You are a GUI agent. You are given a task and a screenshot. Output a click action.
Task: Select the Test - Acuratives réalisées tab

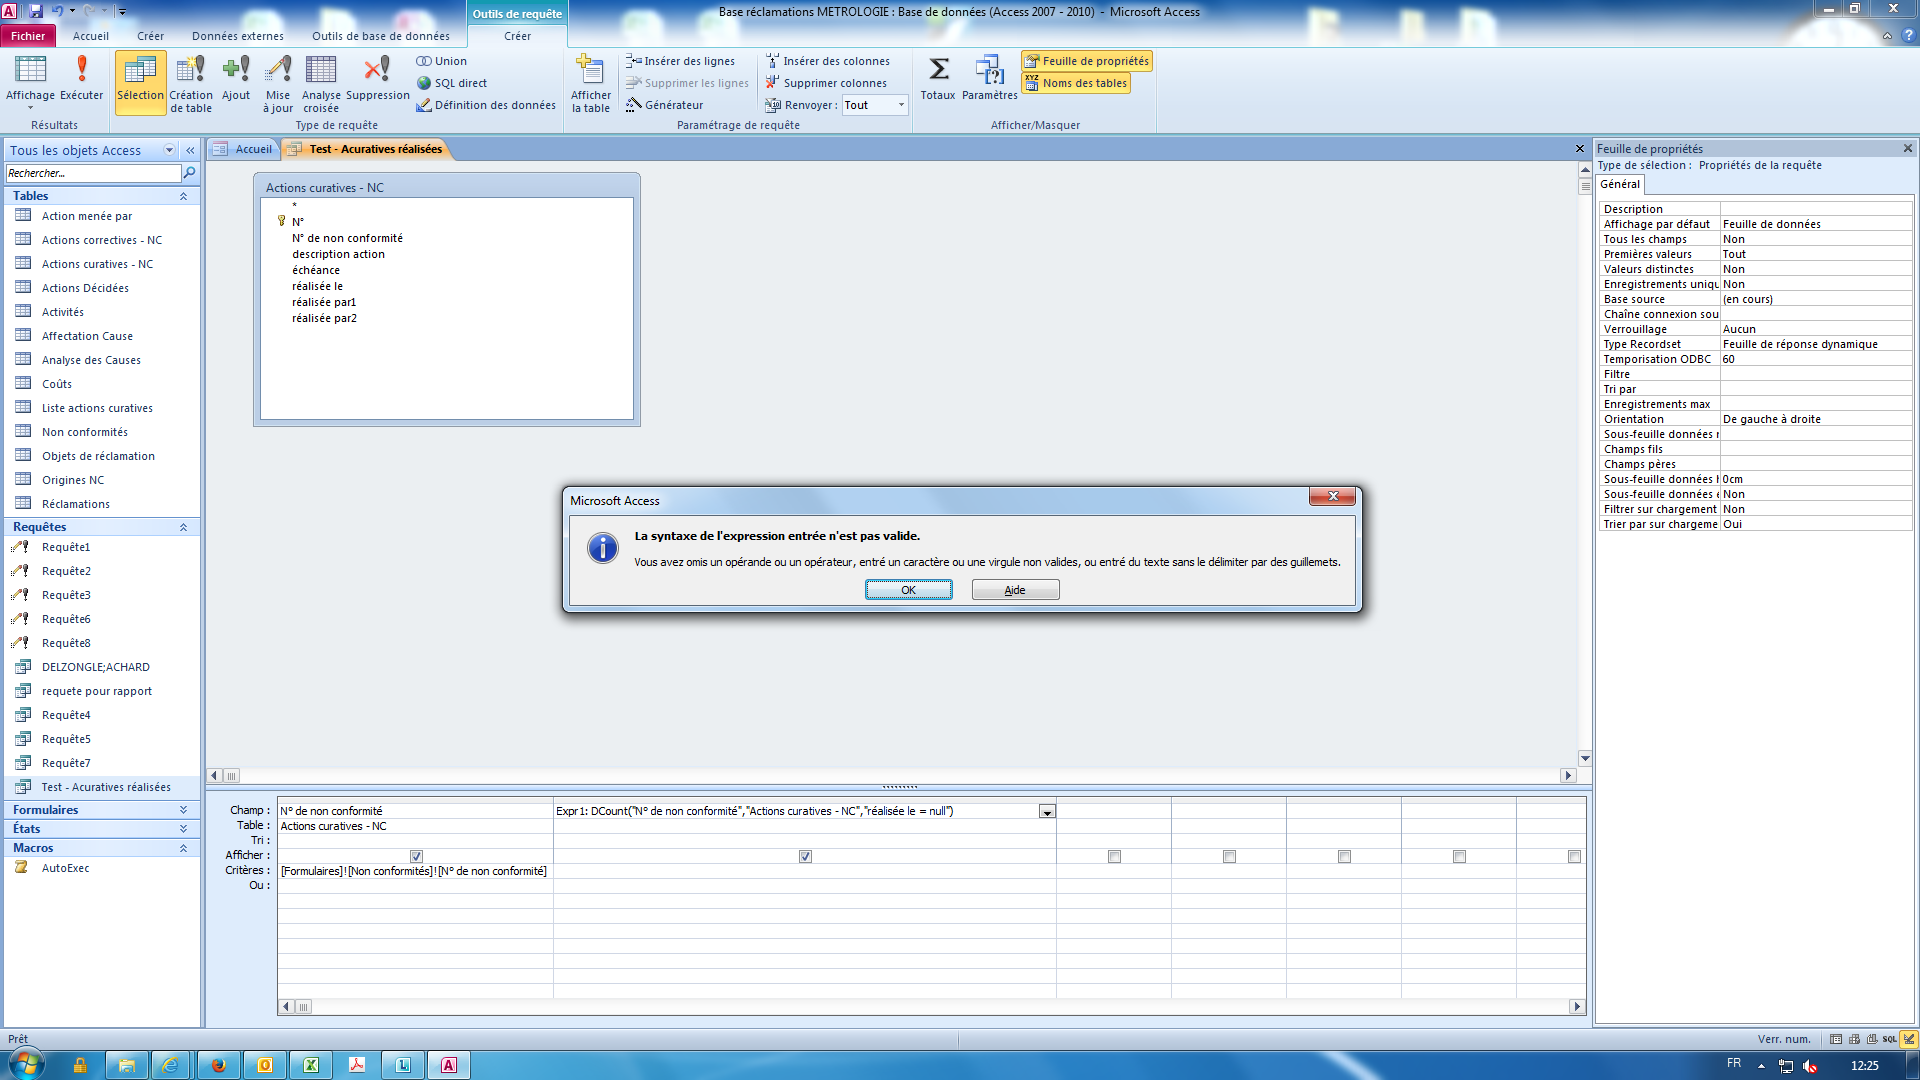[x=375, y=149]
